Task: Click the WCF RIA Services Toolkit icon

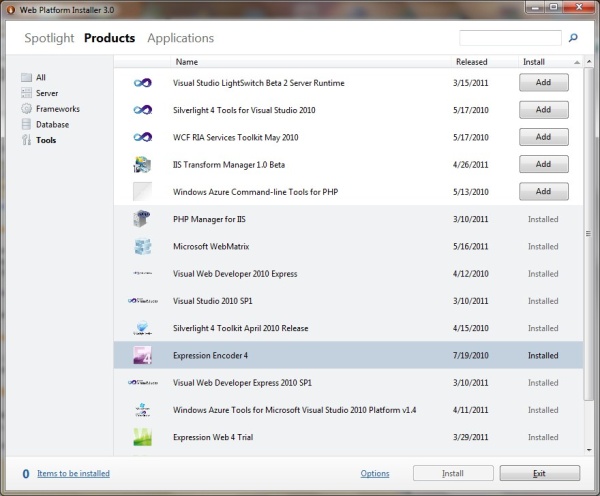Action: 143,137
